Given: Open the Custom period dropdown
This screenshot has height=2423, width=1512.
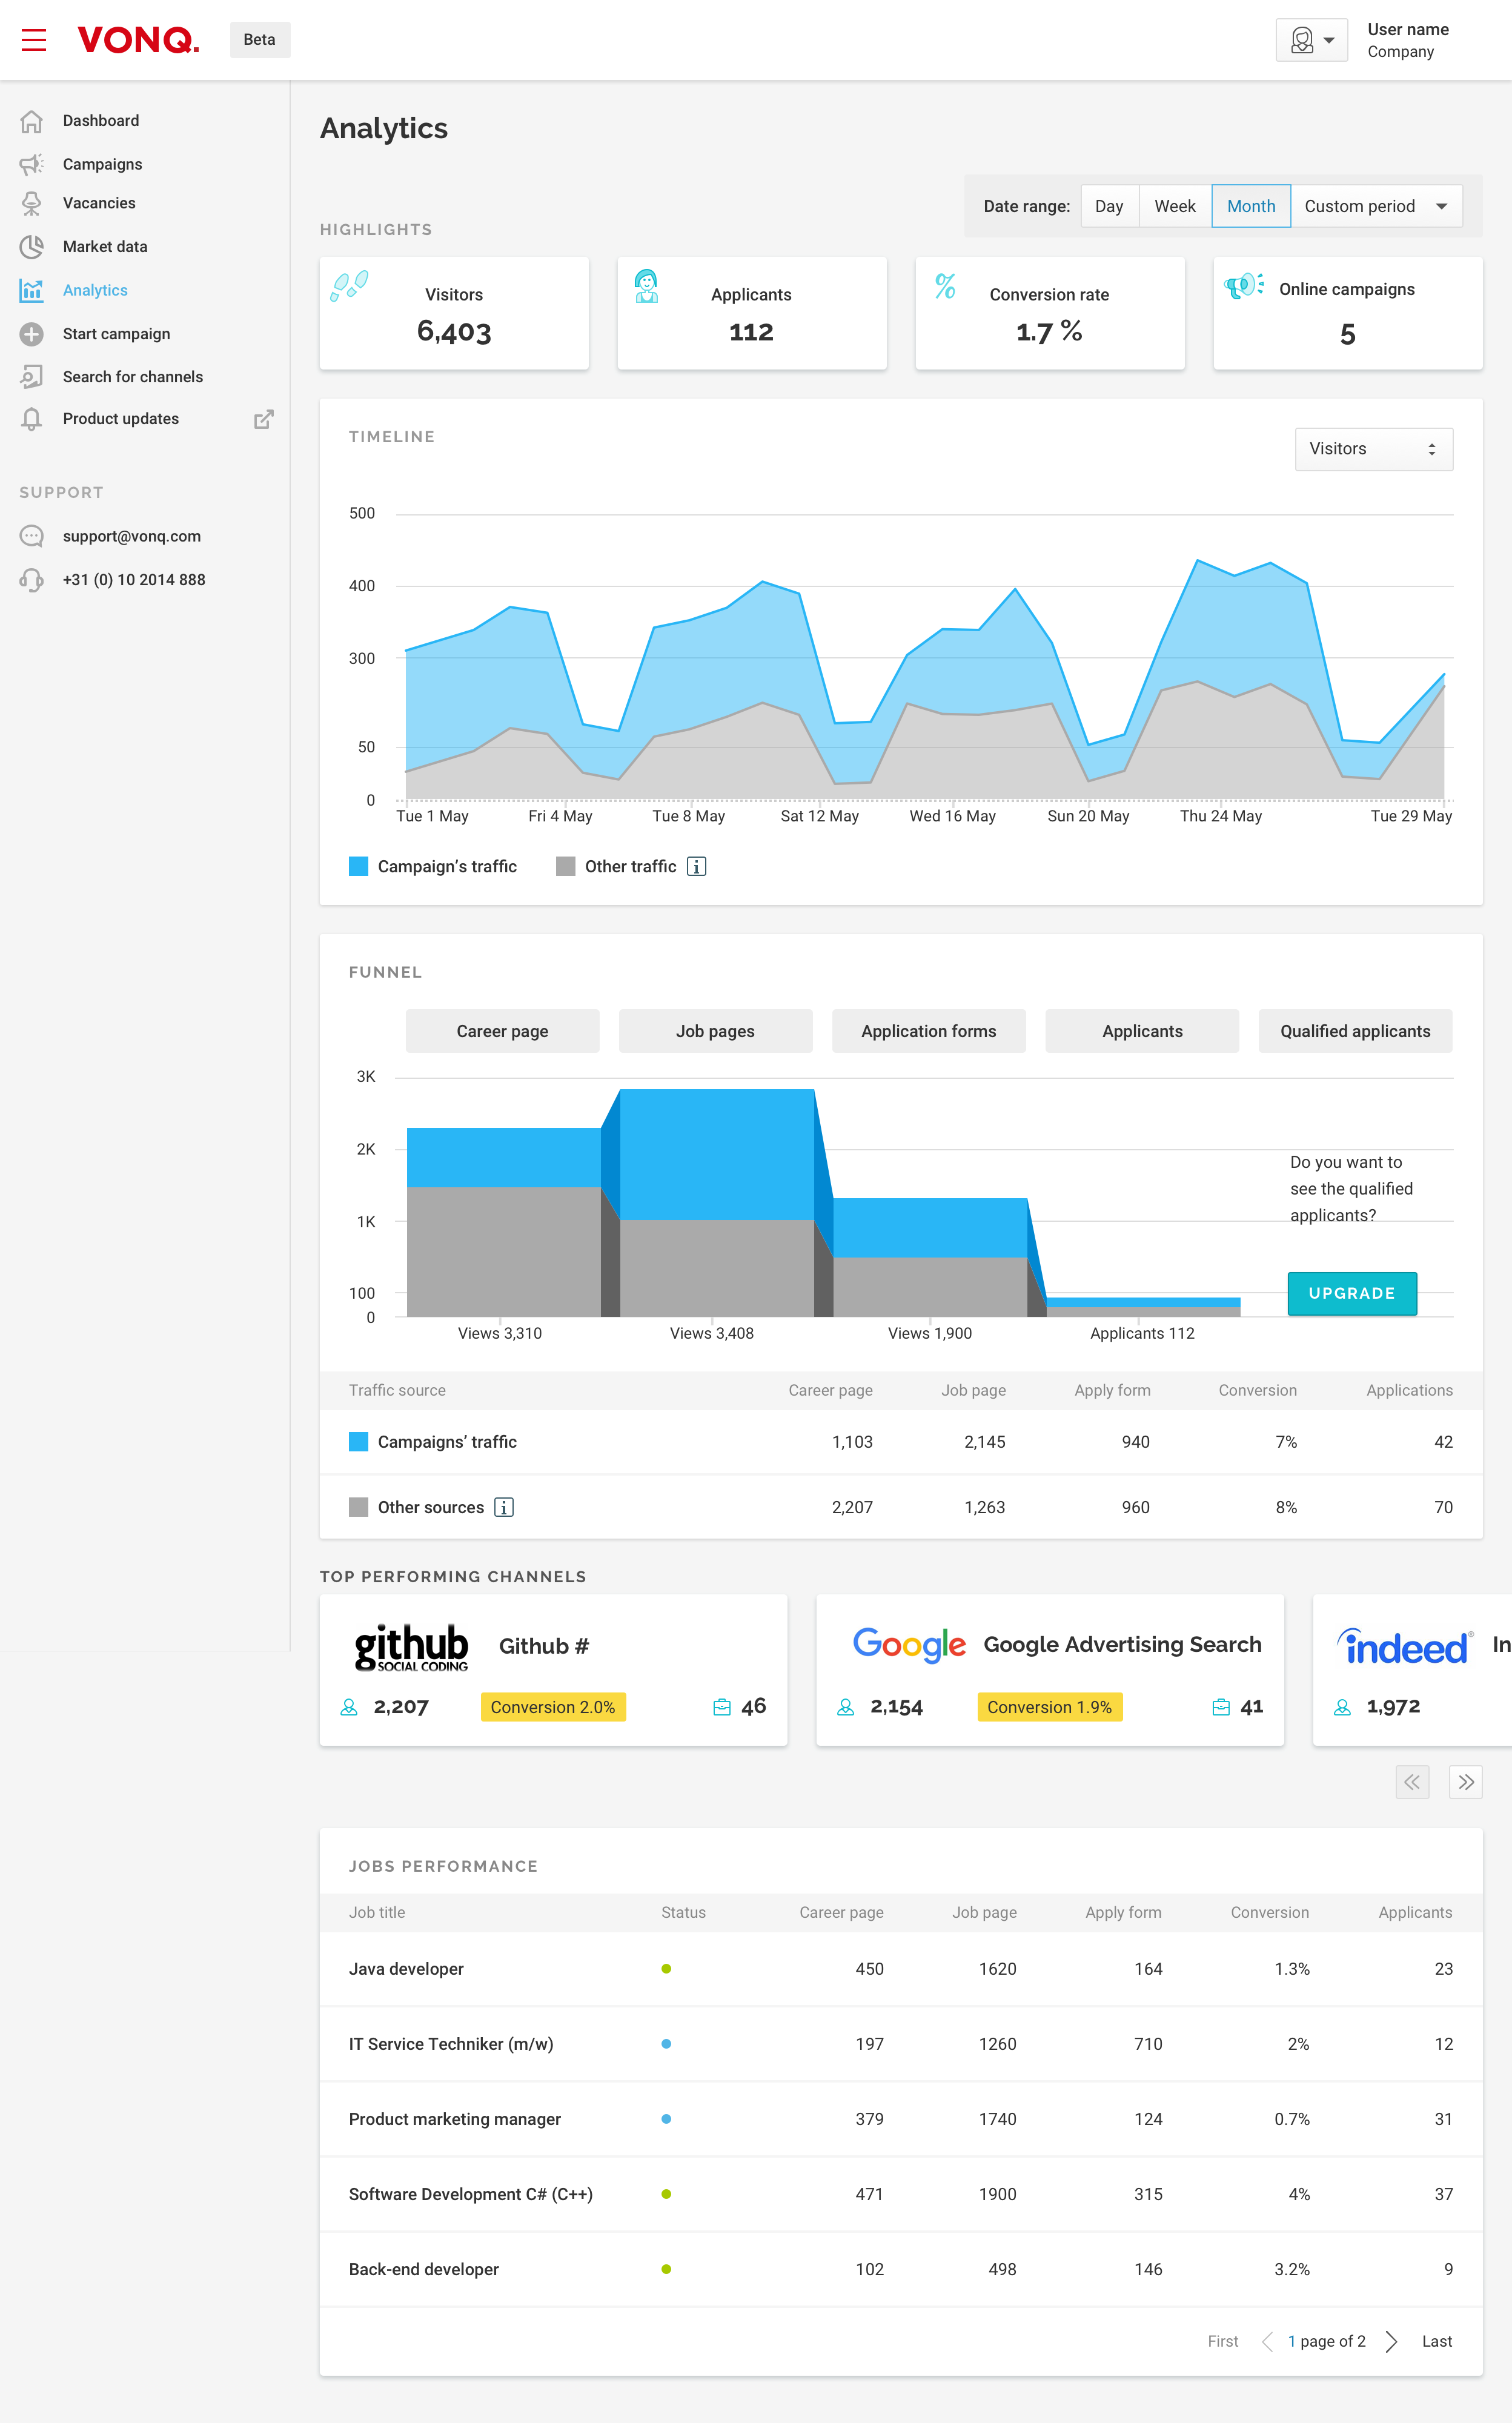Looking at the screenshot, I should coord(1378,205).
